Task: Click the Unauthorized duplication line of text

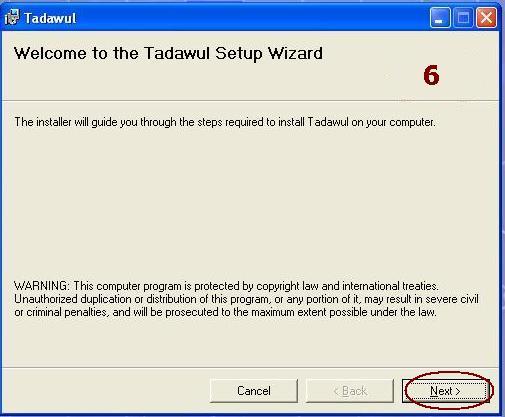Action: click(x=246, y=299)
